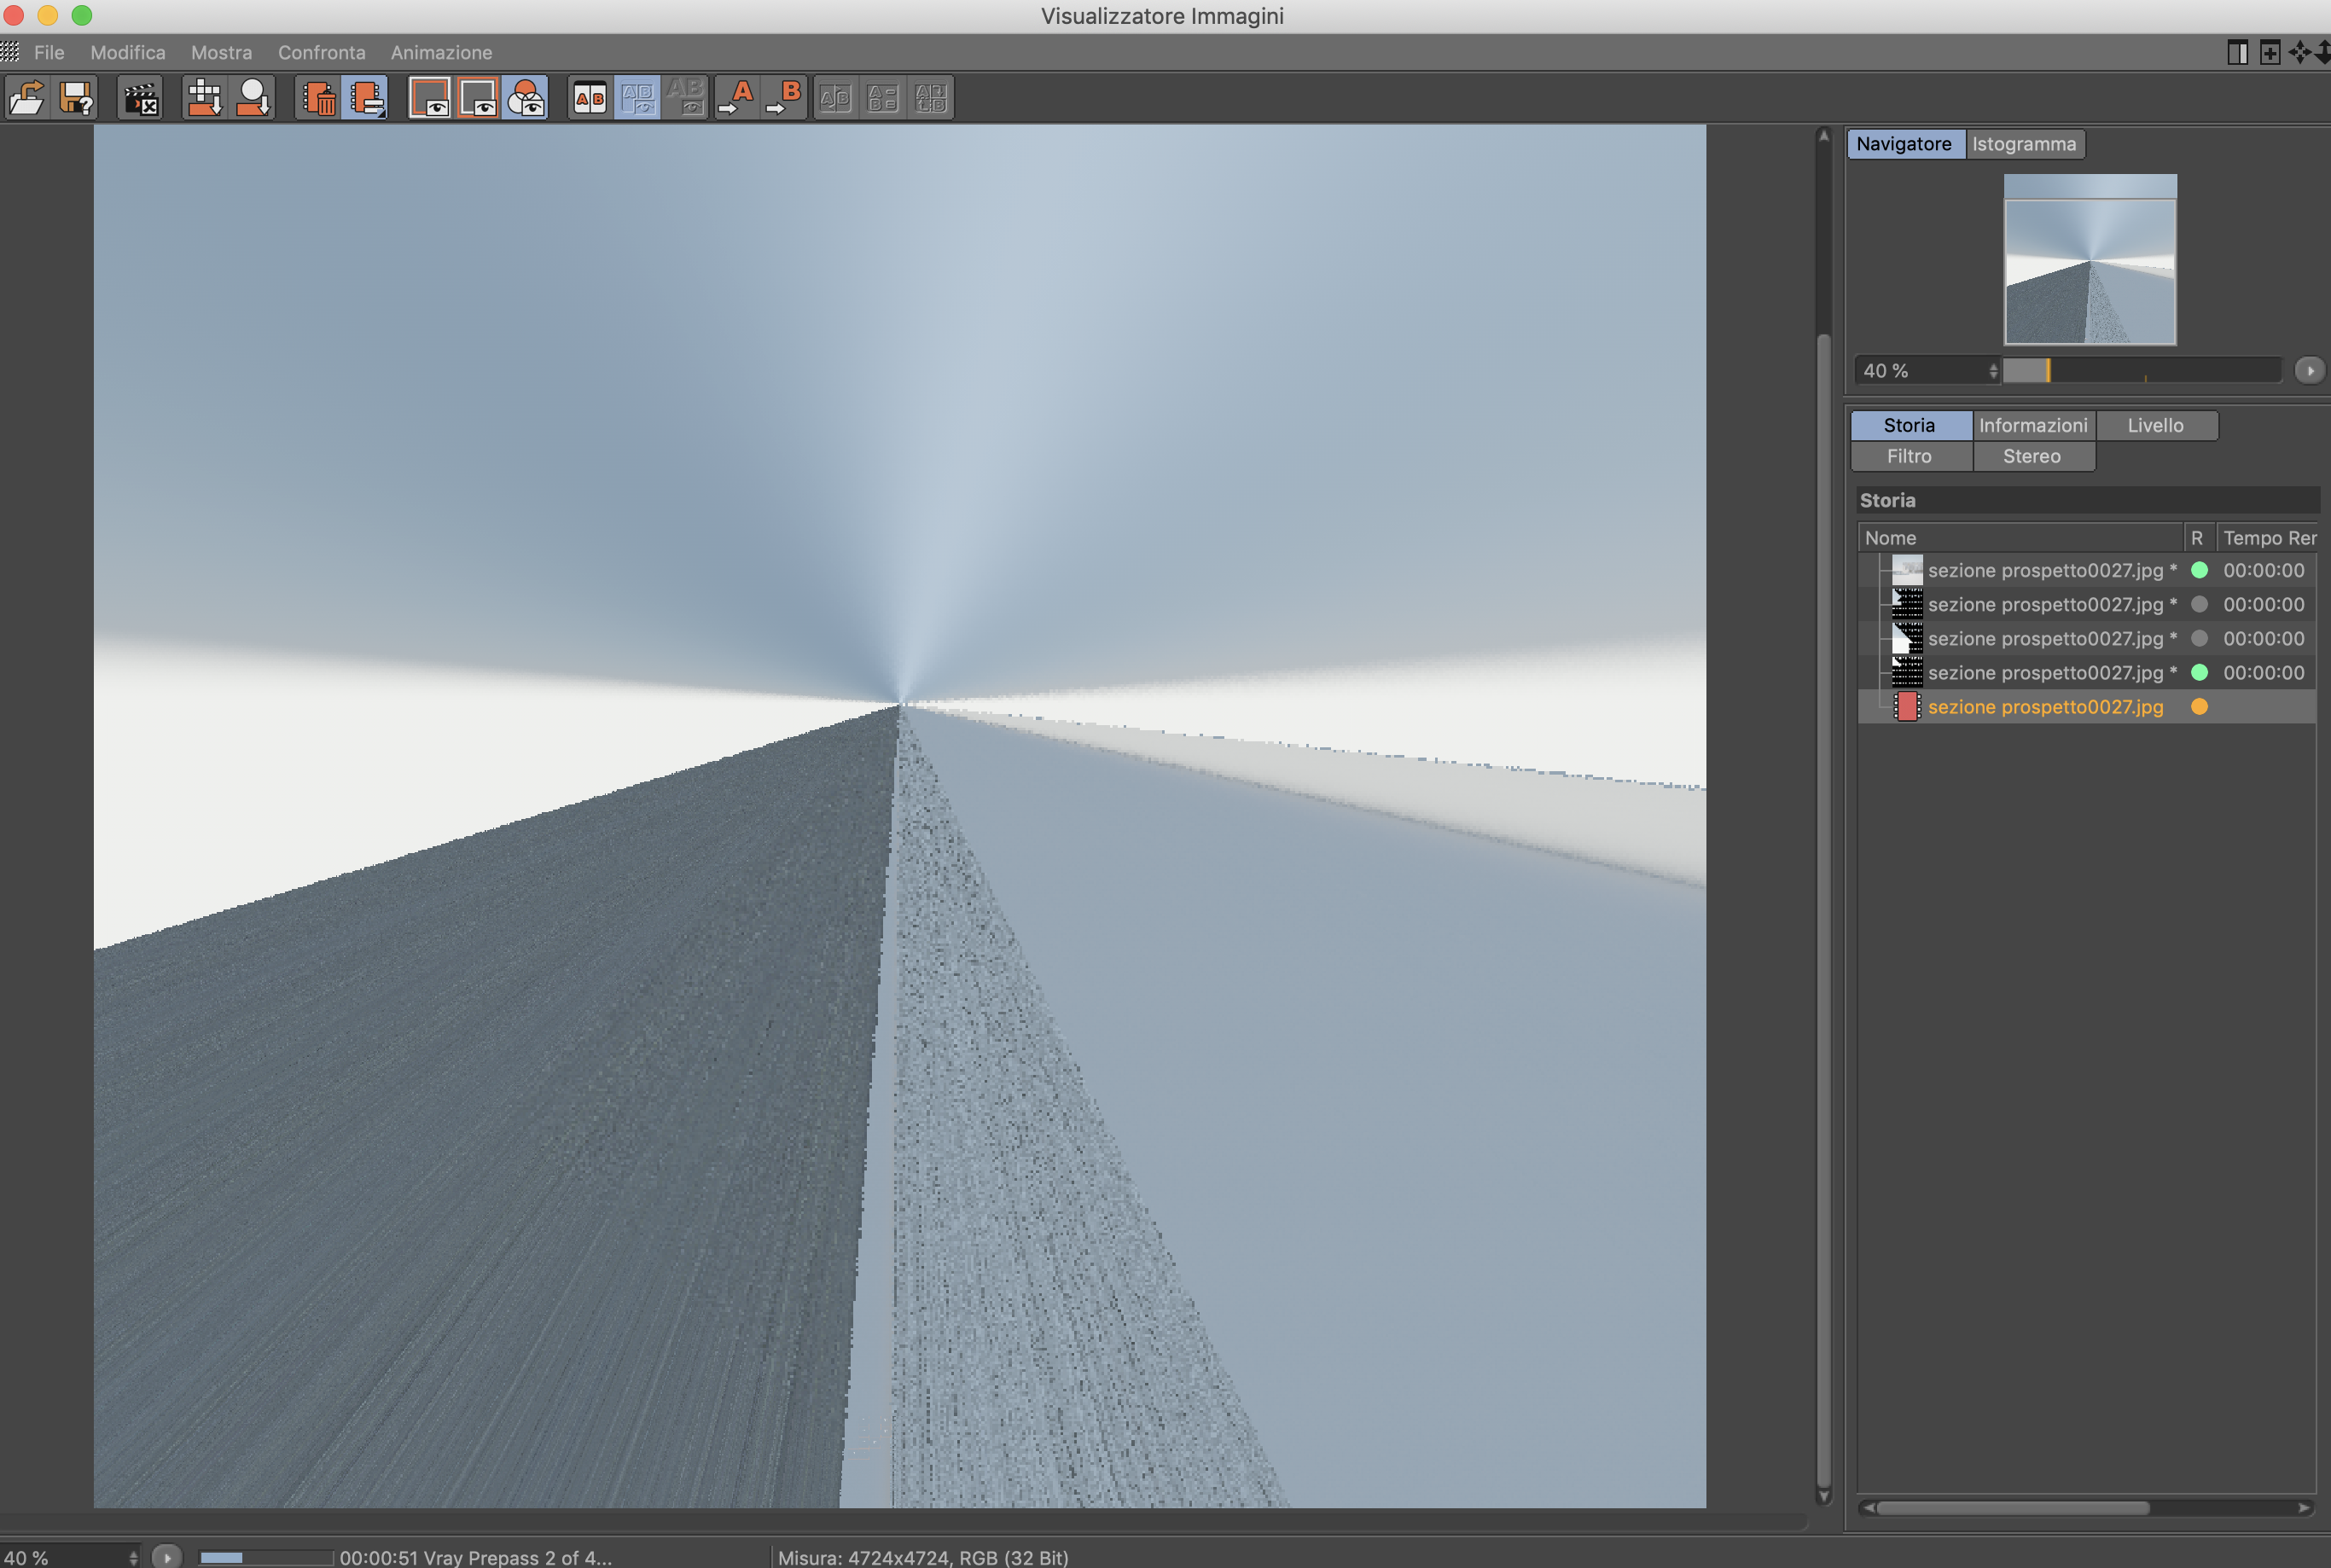Click the Set as A icon
This screenshot has height=1568, width=2331.
pos(737,98)
